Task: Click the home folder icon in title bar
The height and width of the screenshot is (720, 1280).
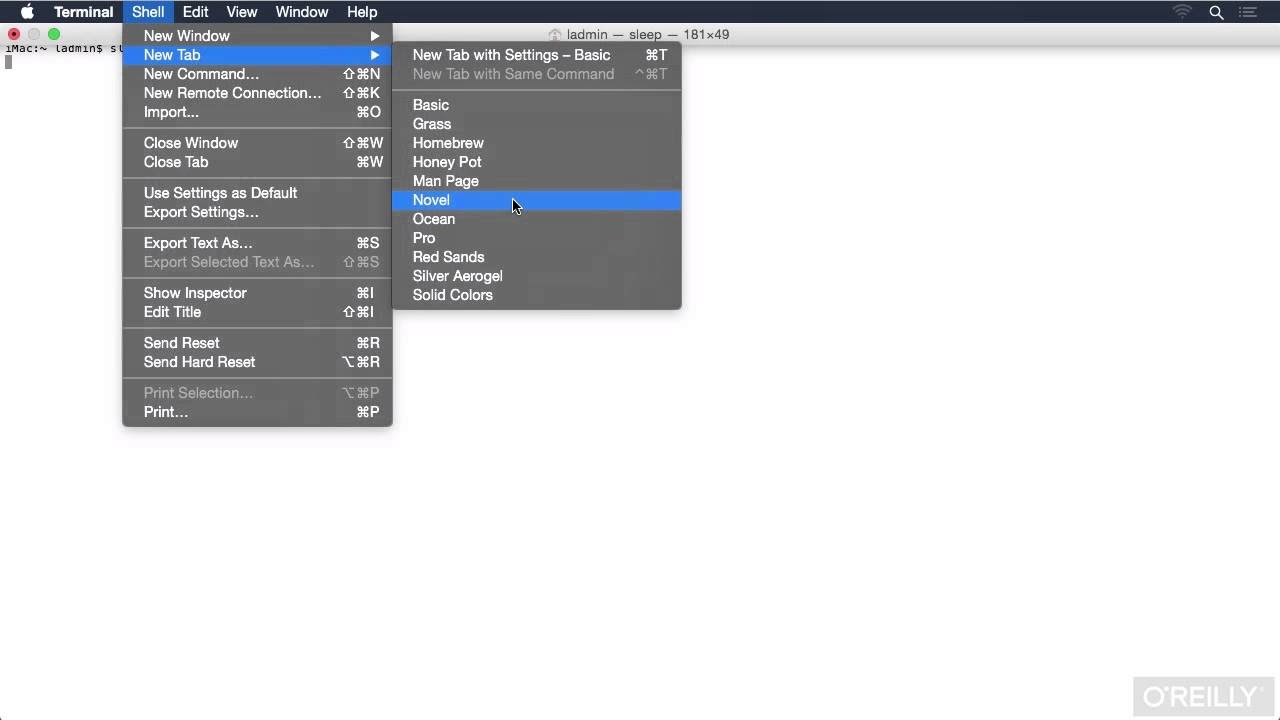Action: tap(554, 35)
